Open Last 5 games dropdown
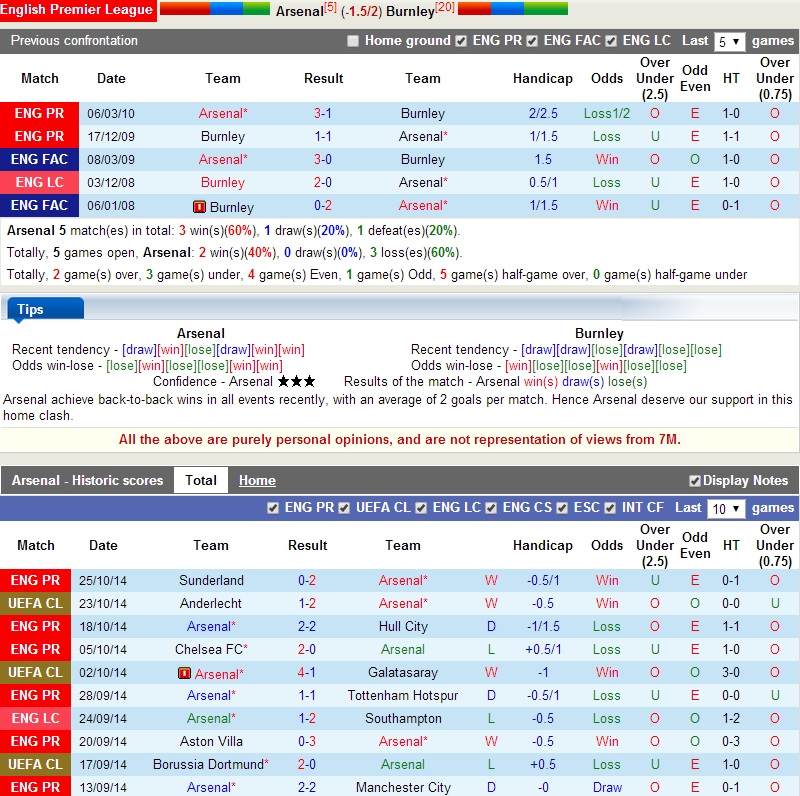800x796 pixels. click(x=729, y=41)
